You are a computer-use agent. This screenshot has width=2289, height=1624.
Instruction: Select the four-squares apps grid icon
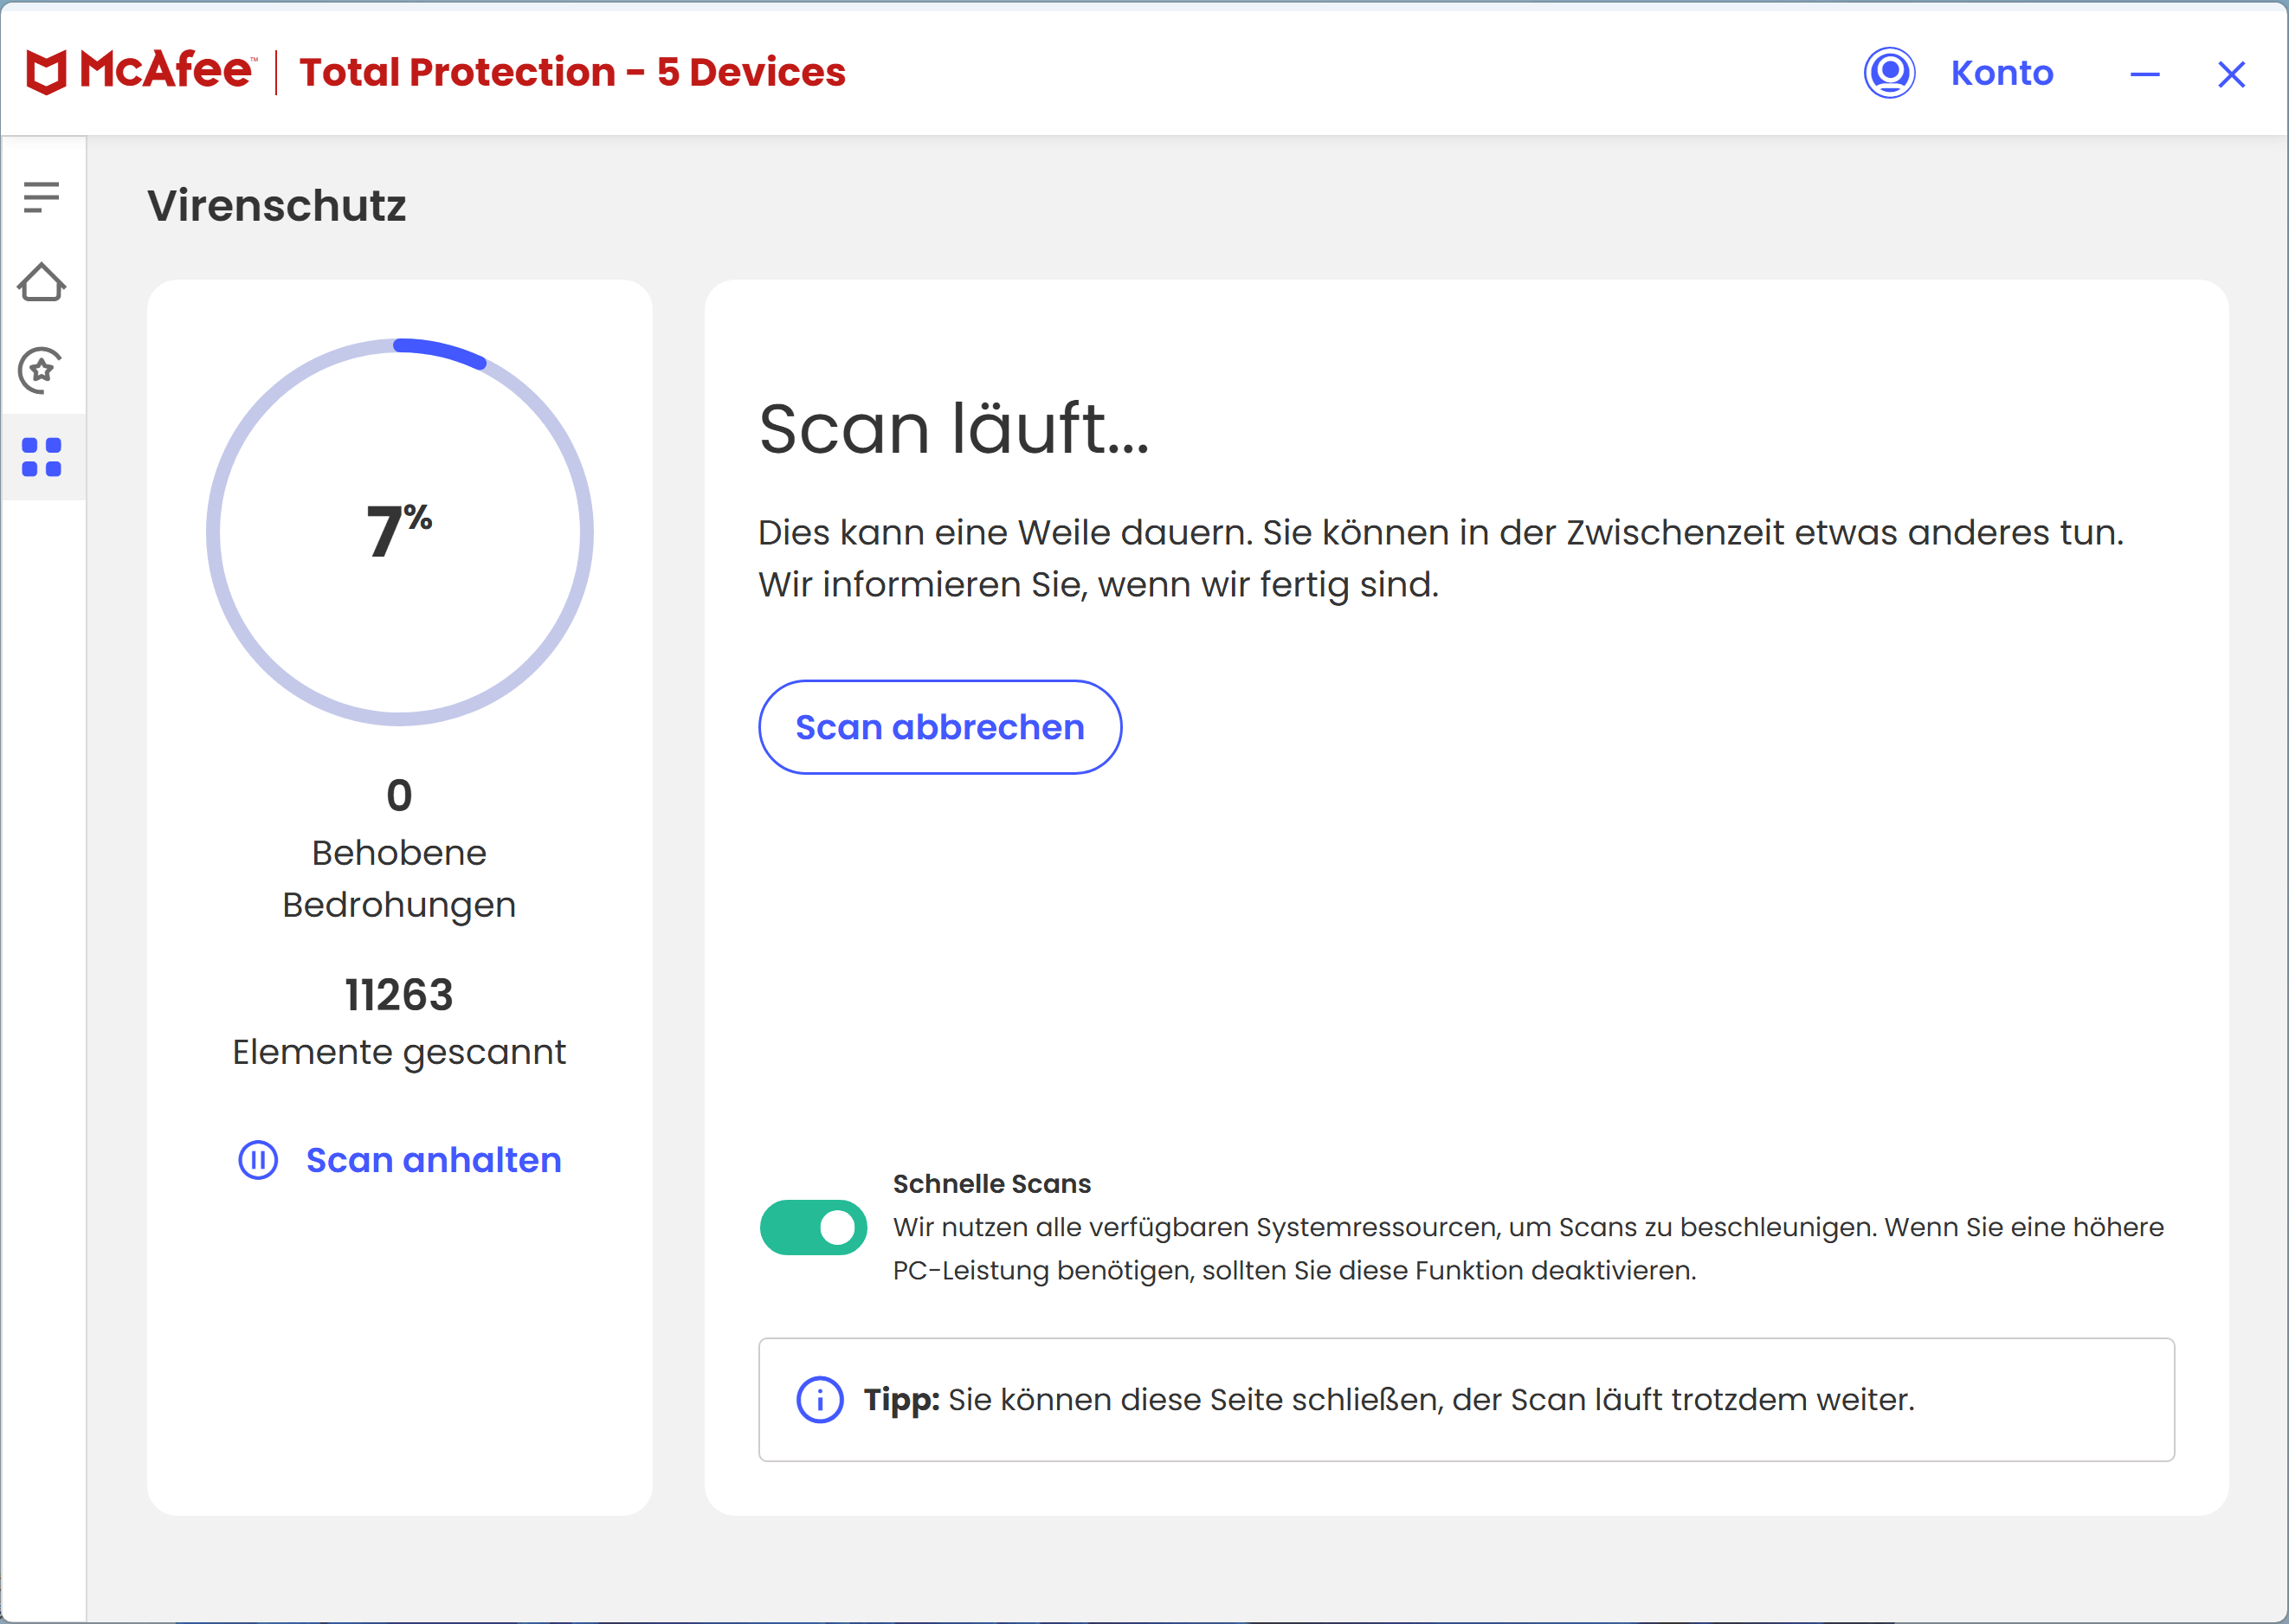41,457
